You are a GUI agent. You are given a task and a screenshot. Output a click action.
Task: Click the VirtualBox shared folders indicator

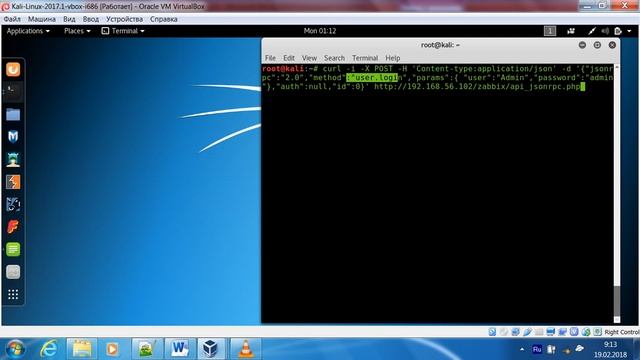(539, 332)
